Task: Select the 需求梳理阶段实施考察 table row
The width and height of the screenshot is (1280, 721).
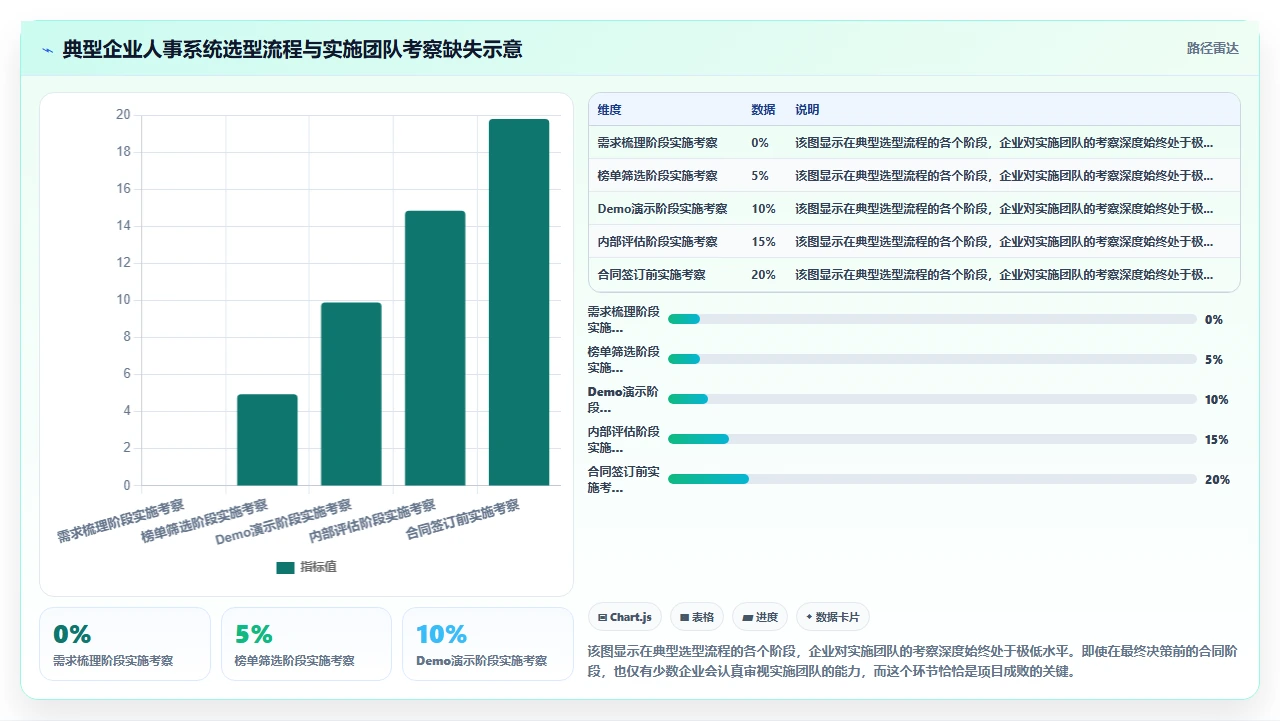Action: [x=914, y=142]
